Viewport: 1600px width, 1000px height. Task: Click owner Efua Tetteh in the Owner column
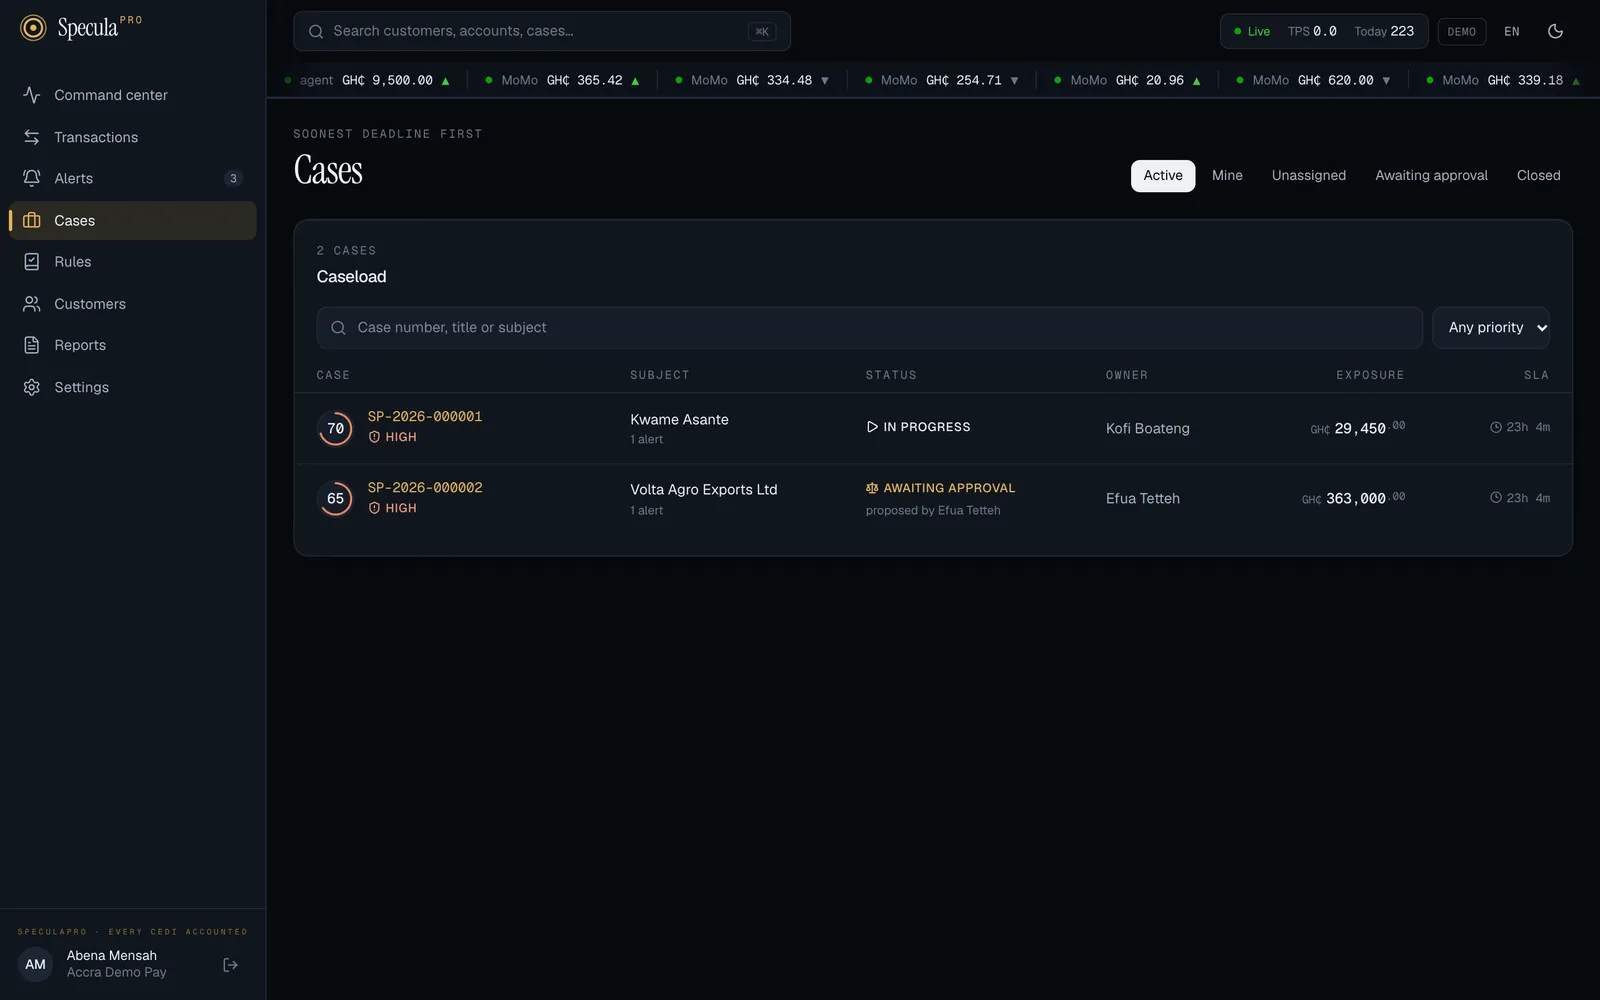coord(1142,498)
